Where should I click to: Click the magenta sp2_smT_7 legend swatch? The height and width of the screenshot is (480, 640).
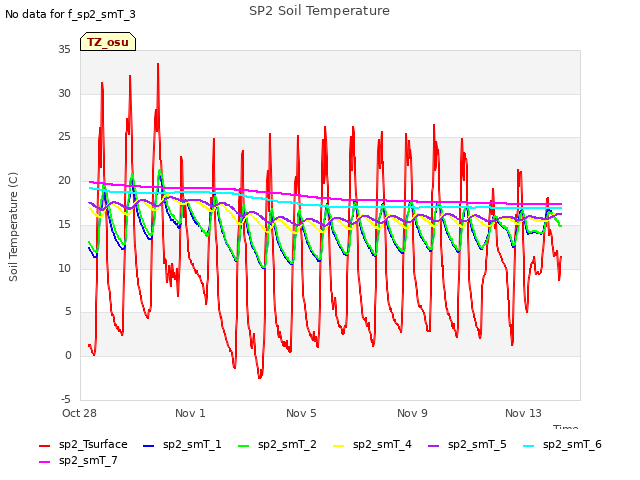click(44, 462)
